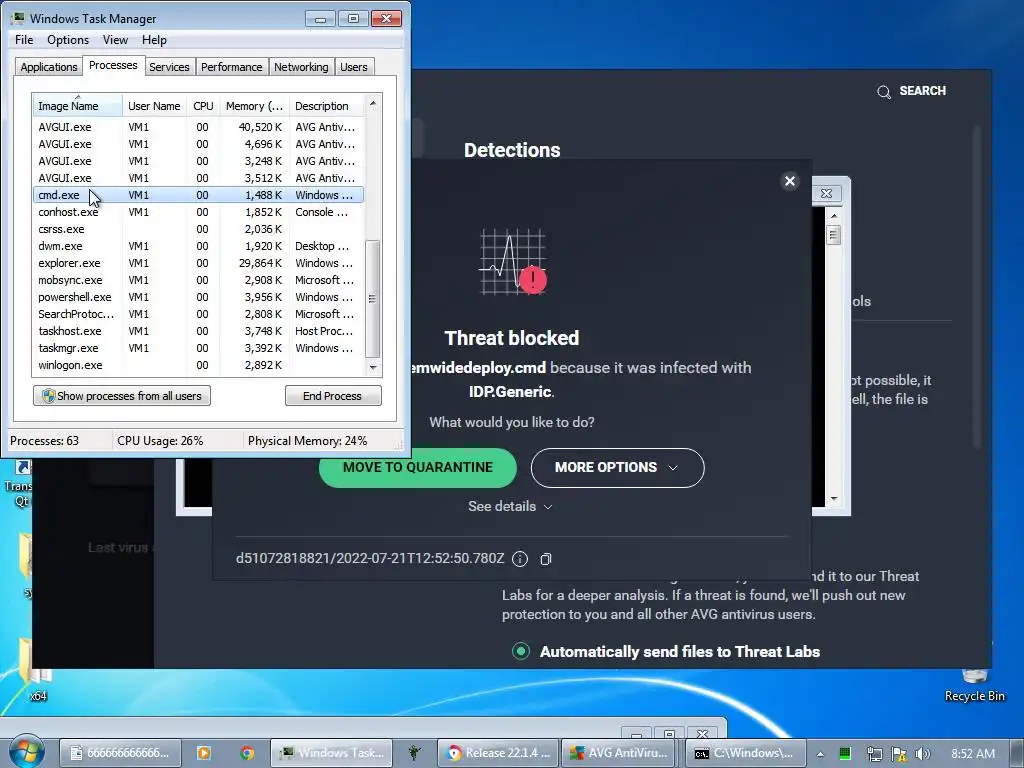Select the mobsync.exe process row
The height and width of the screenshot is (768, 1024).
[x=198, y=280]
